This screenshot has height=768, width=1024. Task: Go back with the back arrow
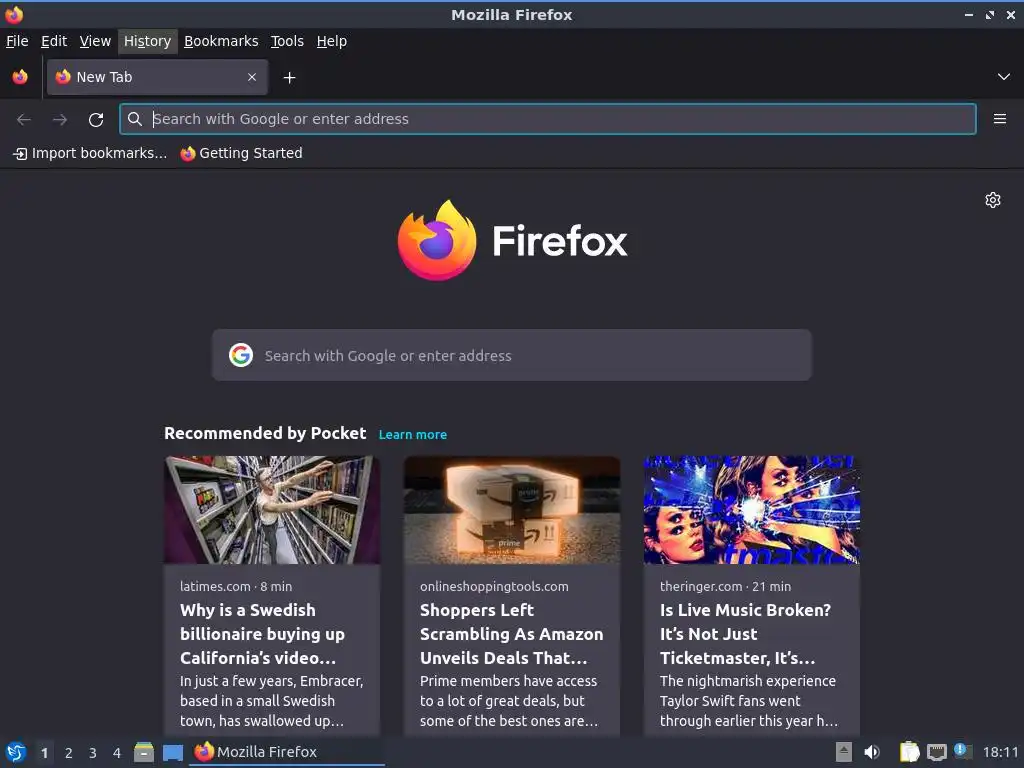pyautogui.click(x=24, y=119)
